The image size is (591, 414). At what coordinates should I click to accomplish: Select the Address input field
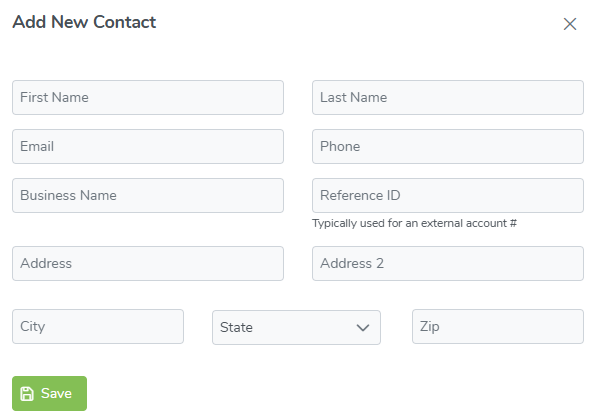pyautogui.click(x=148, y=263)
